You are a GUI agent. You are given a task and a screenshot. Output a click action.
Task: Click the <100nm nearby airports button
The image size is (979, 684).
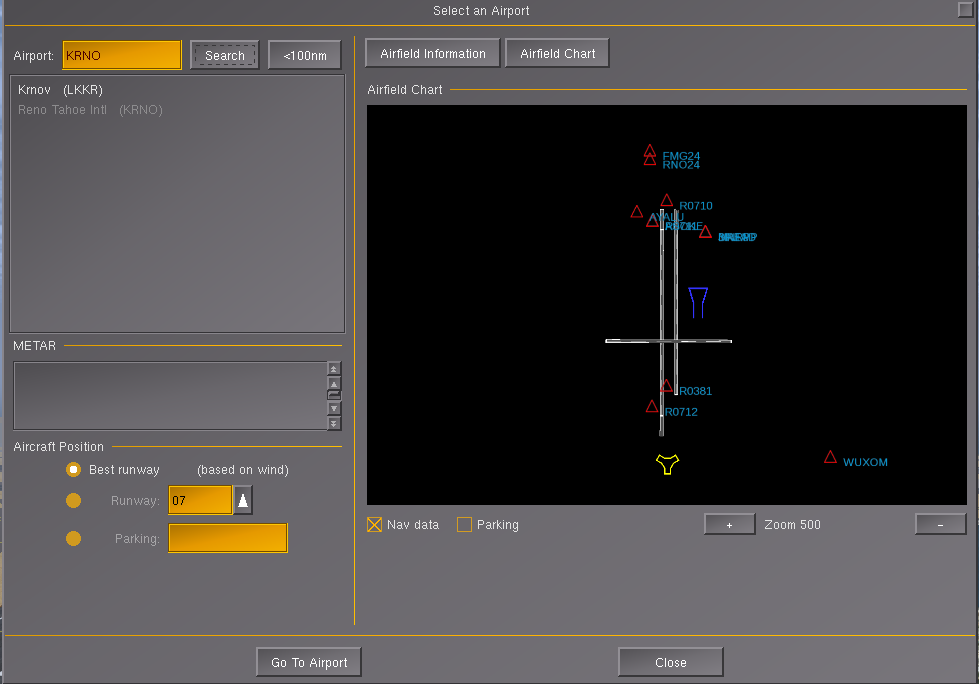click(x=305, y=56)
